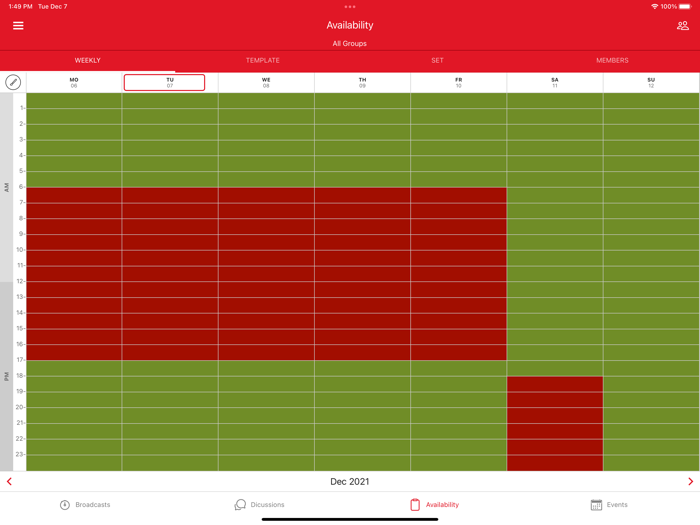This screenshot has height=525, width=700.
Task: Switch to the WEEKLY tab
Action: click(88, 60)
